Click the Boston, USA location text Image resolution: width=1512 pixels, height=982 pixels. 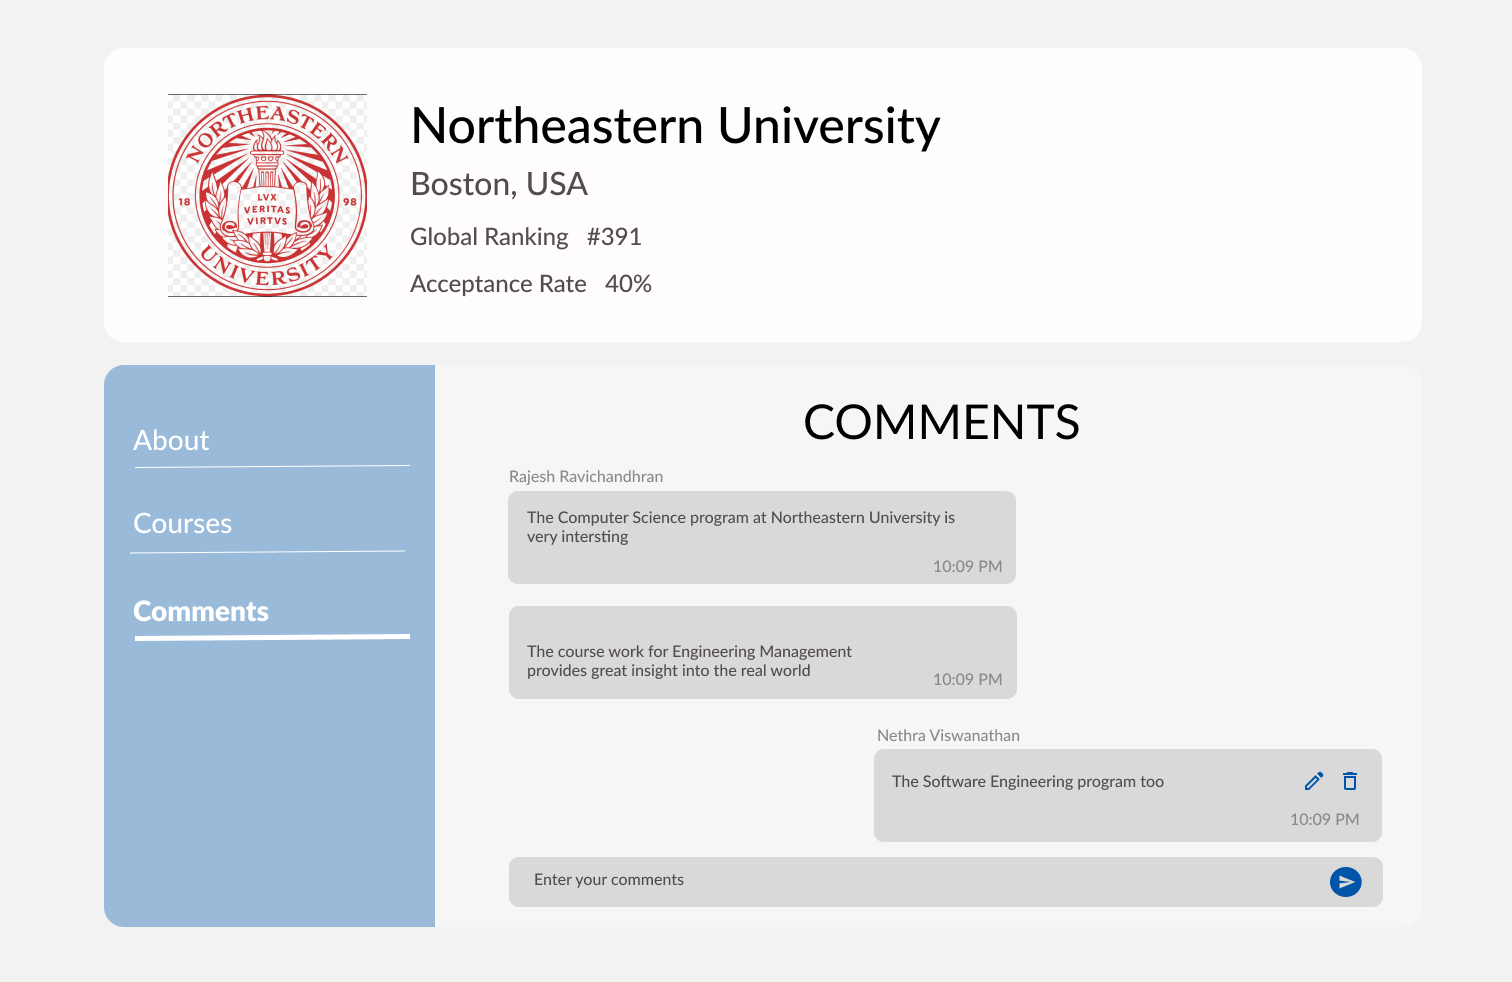point(499,184)
